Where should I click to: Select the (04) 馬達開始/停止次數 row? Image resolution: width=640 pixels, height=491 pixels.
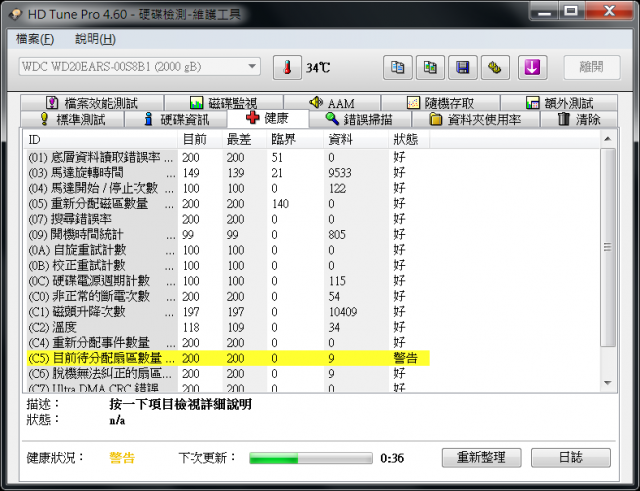pos(228,189)
